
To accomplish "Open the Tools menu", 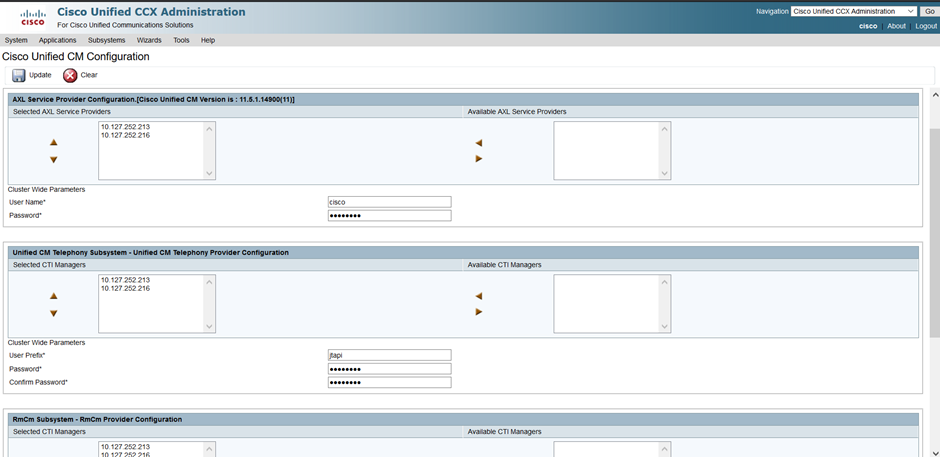I will (x=182, y=40).
